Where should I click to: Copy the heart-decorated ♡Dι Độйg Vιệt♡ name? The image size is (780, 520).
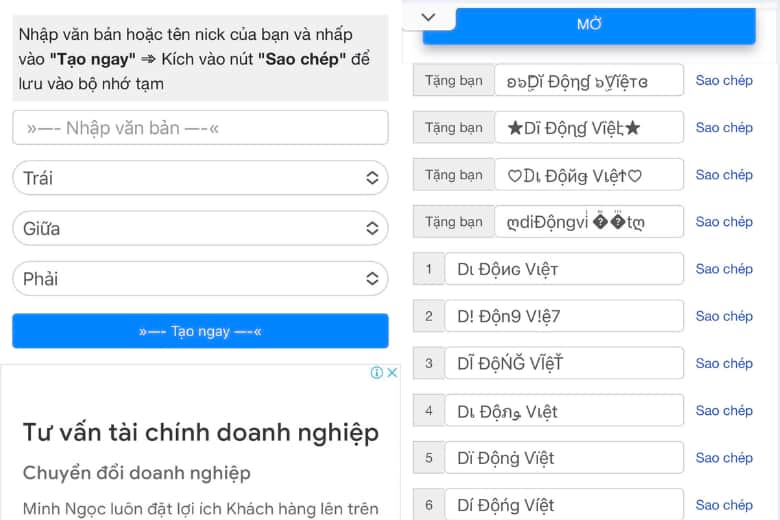(724, 175)
